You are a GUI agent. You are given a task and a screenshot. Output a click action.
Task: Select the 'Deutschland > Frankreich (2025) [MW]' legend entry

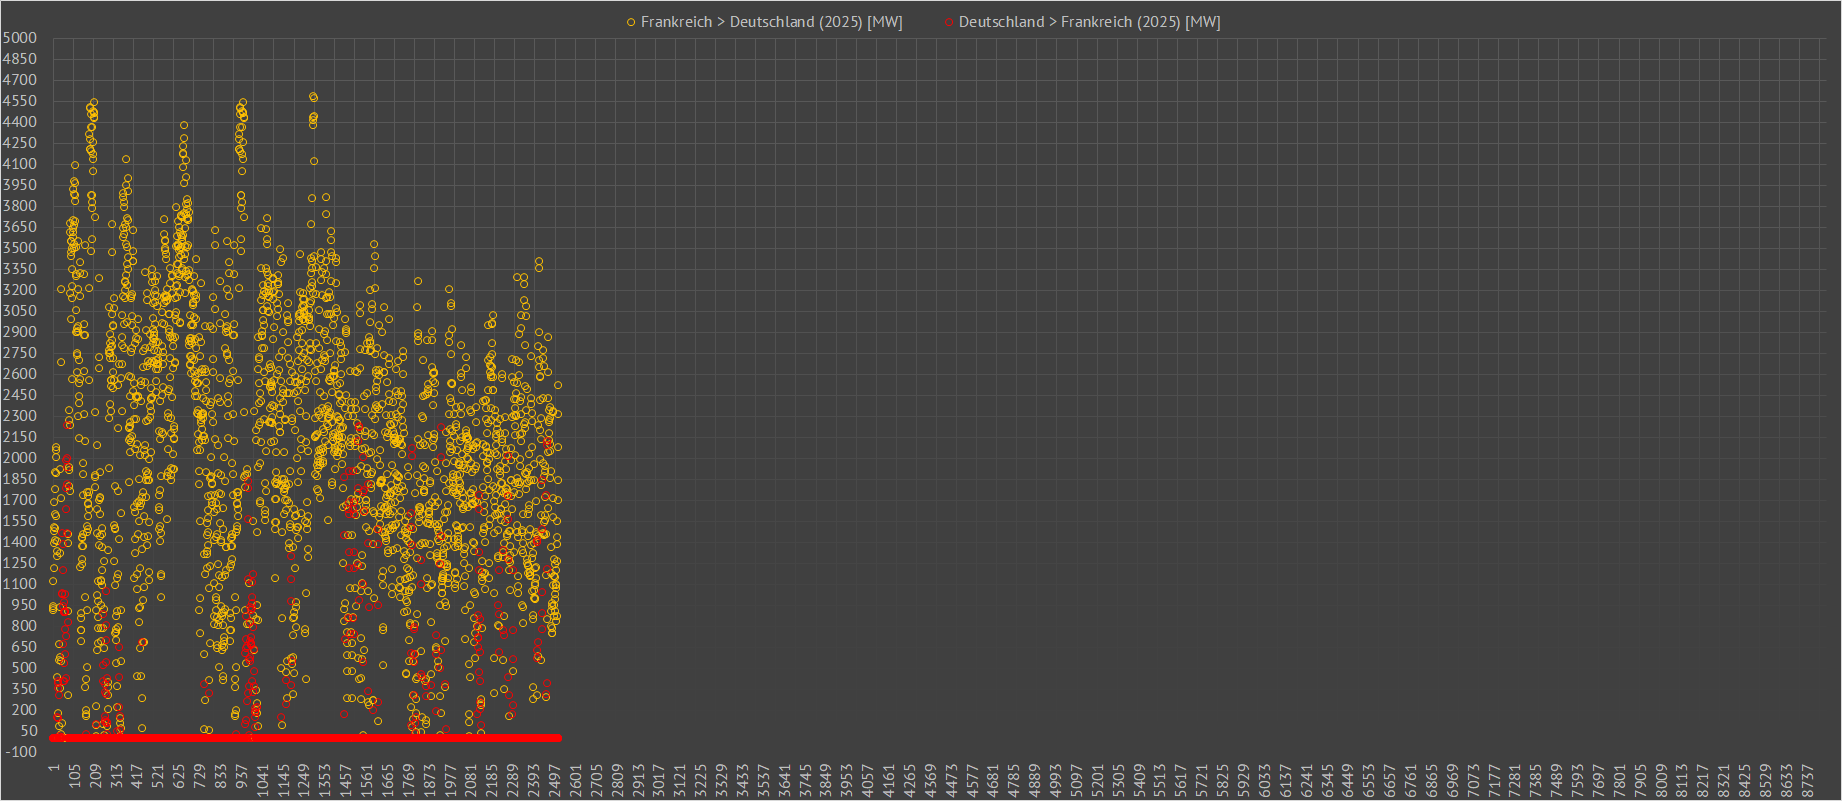pyautogui.click(x=1089, y=22)
